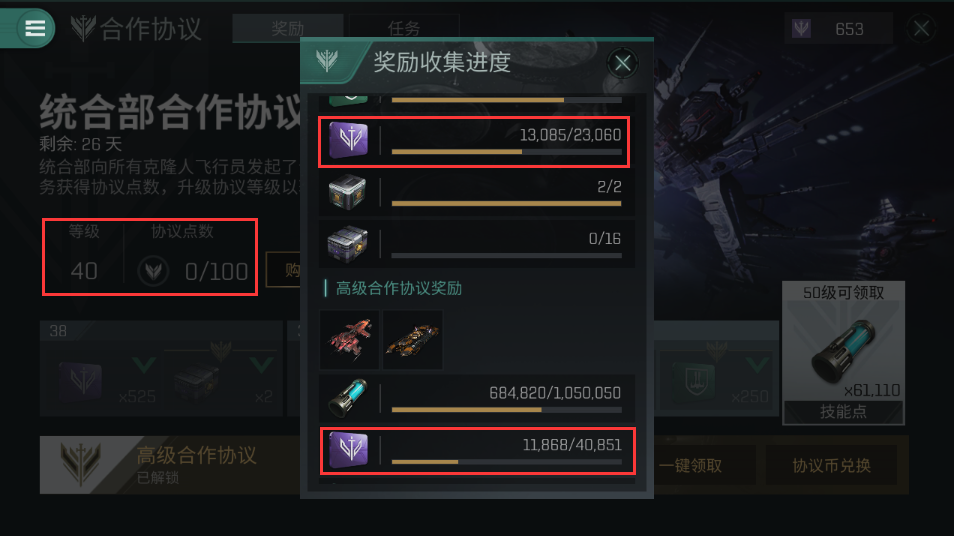The width and height of the screenshot is (954, 536).
Task: Click the 高级合作协议奖励 section header
Action: (x=399, y=288)
